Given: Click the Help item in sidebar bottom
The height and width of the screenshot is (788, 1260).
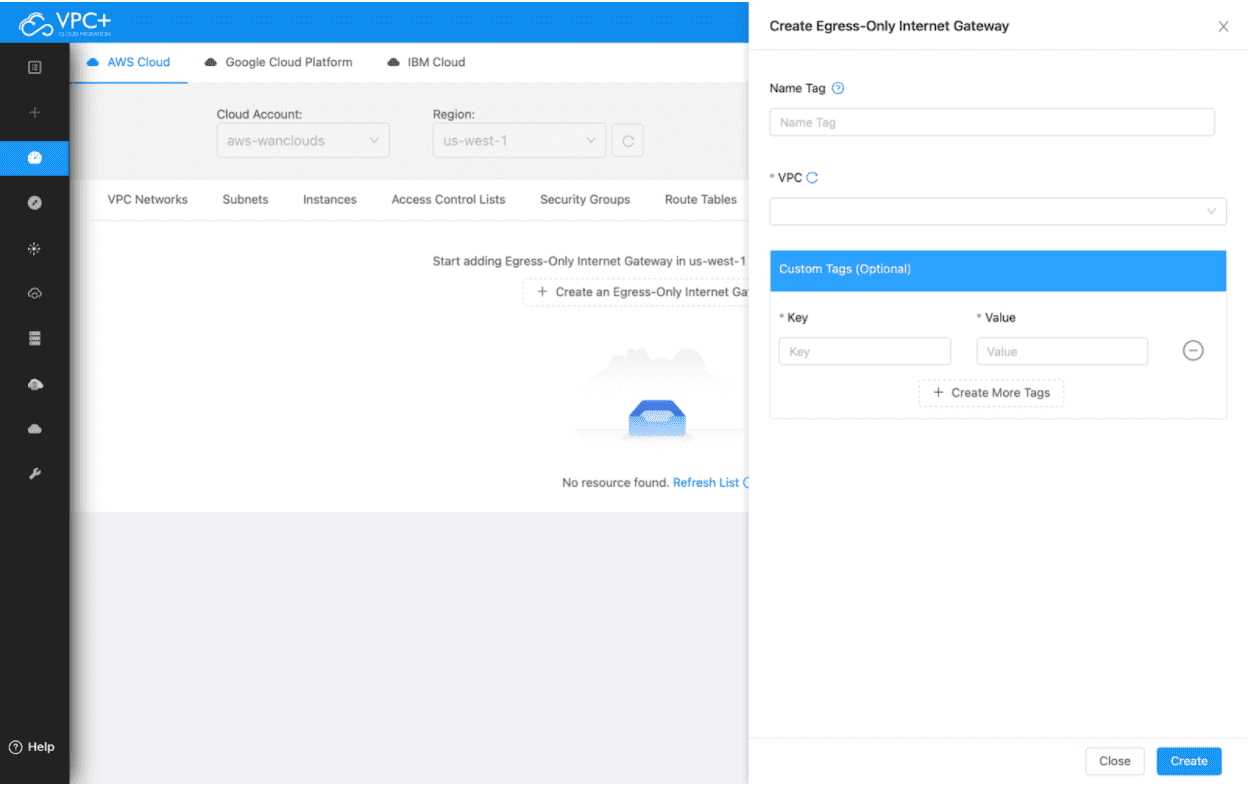Looking at the screenshot, I should tap(32, 747).
